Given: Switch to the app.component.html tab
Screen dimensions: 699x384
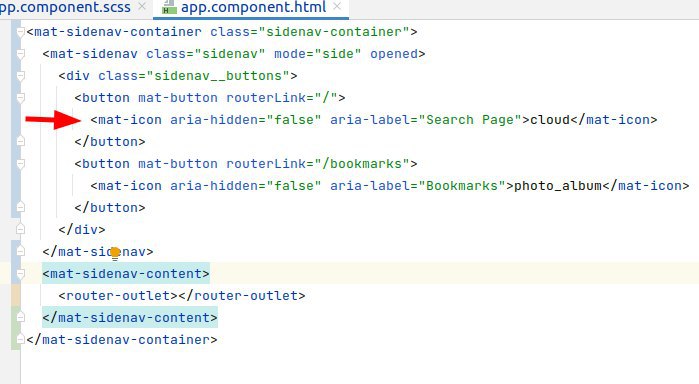Looking at the screenshot, I should click(x=251, y=8).
